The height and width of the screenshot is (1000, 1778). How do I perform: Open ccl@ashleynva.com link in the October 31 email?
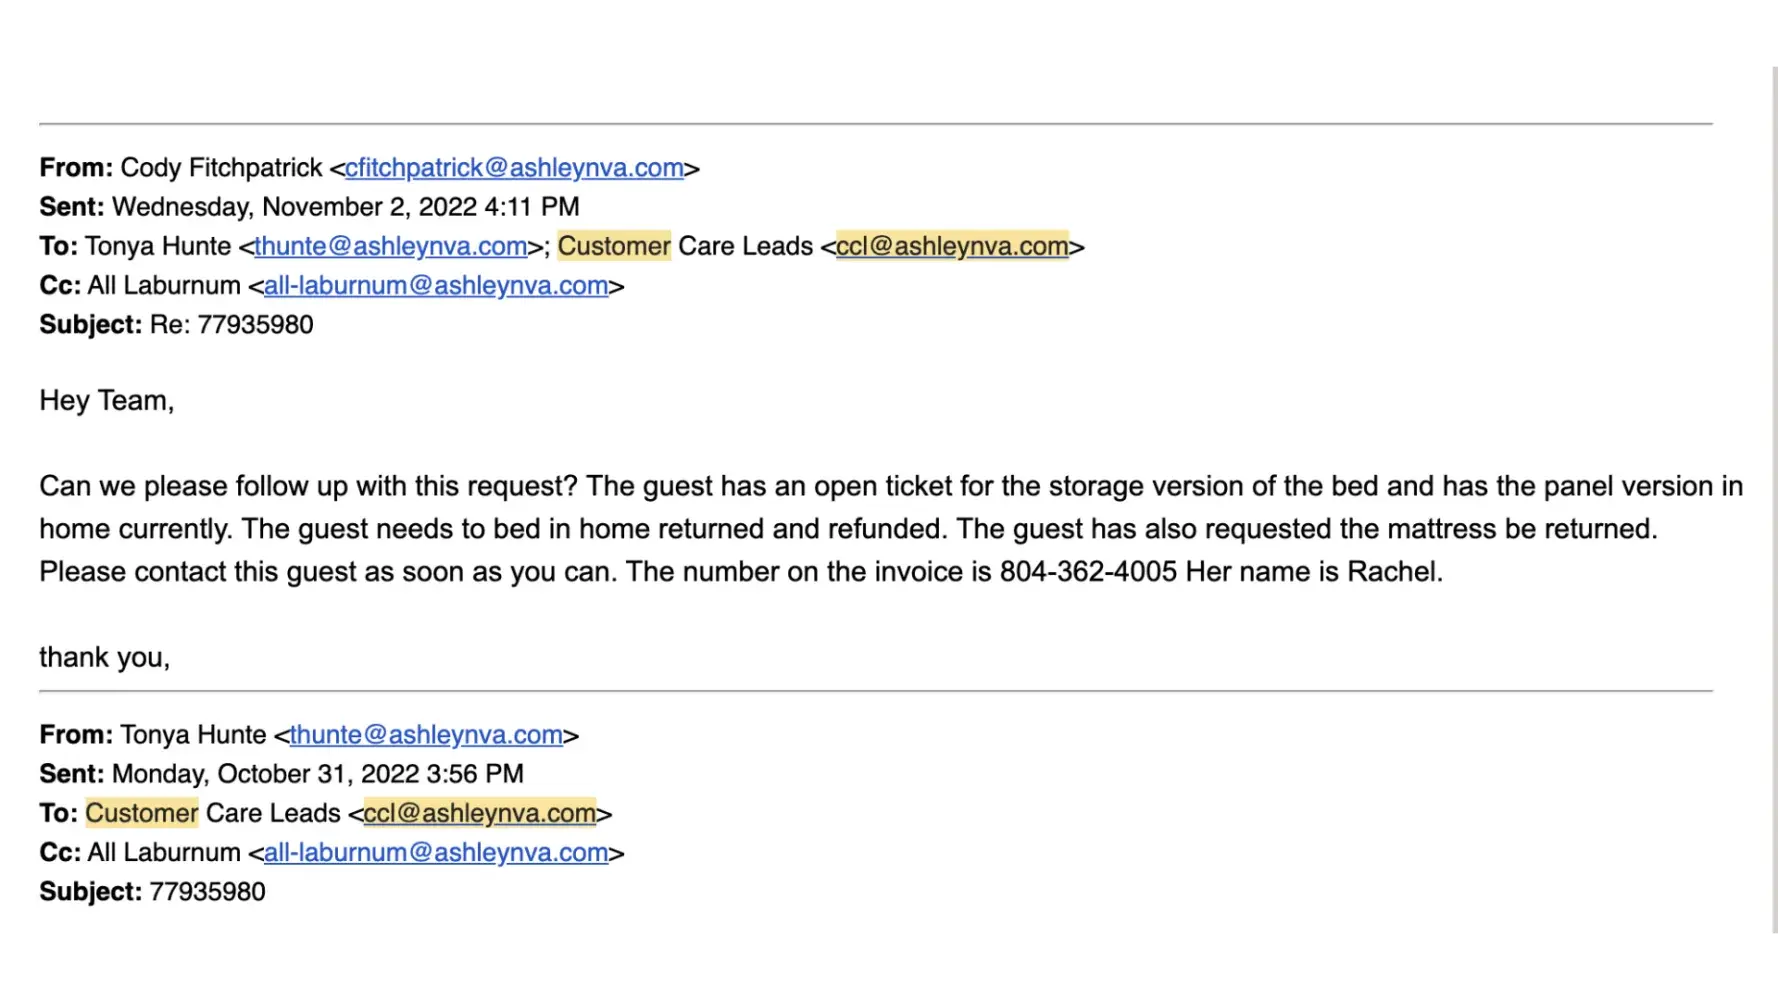coord(480,813)
